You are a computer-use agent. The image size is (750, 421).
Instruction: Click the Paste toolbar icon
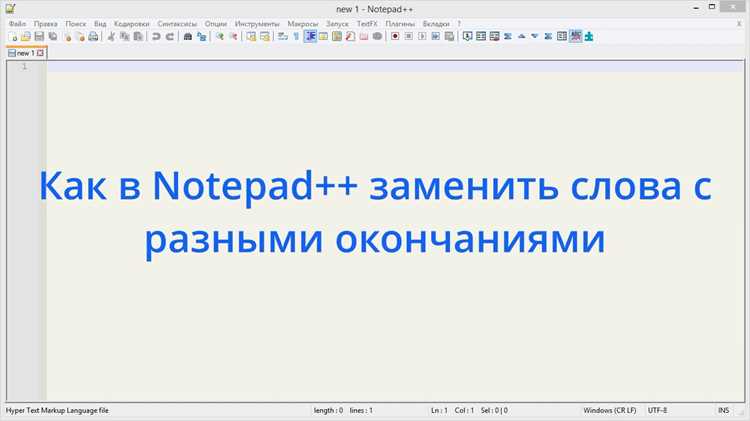tap(138, 36)
